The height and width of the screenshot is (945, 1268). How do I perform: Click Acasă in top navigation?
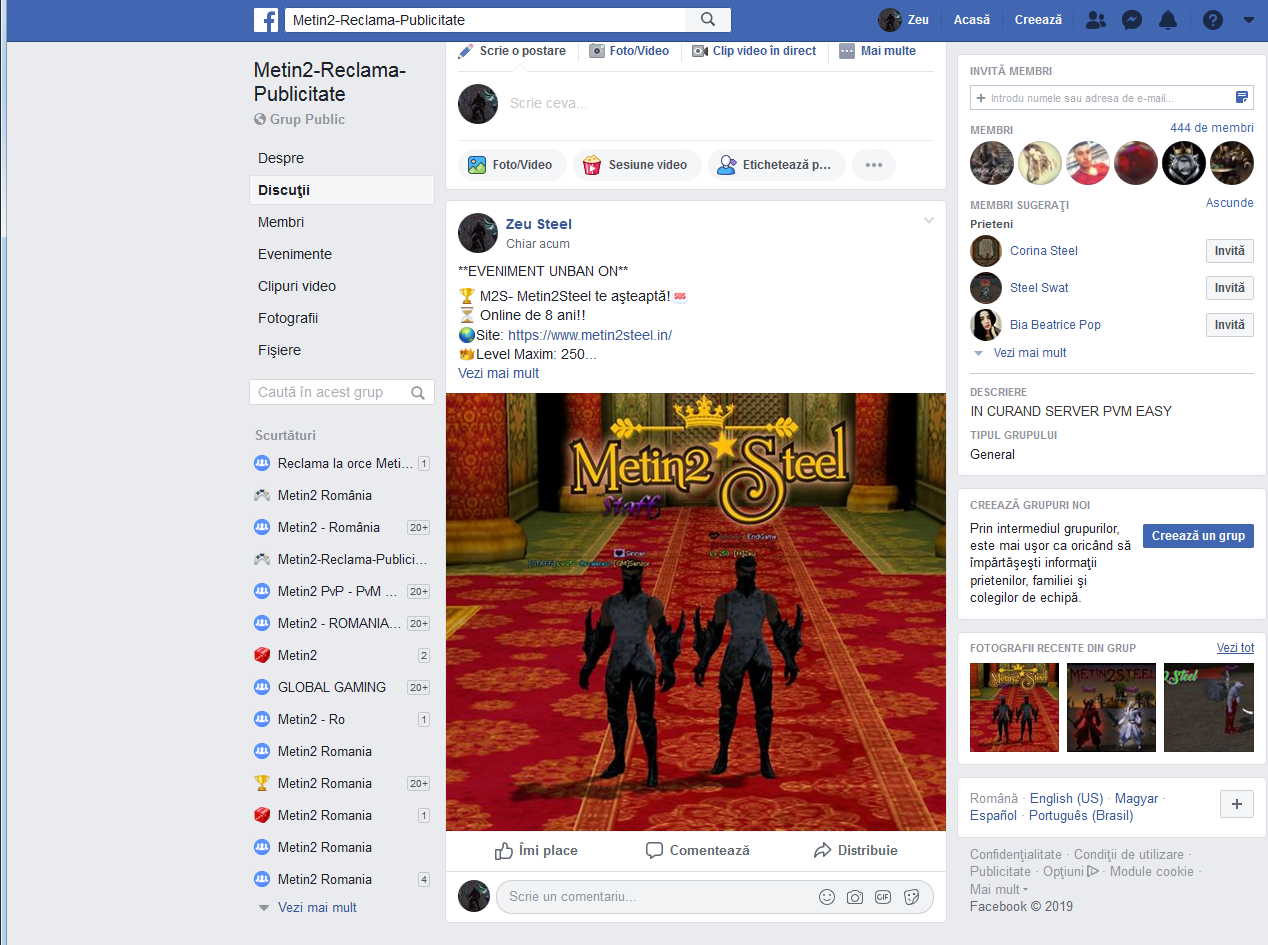[x=972, y=20]
